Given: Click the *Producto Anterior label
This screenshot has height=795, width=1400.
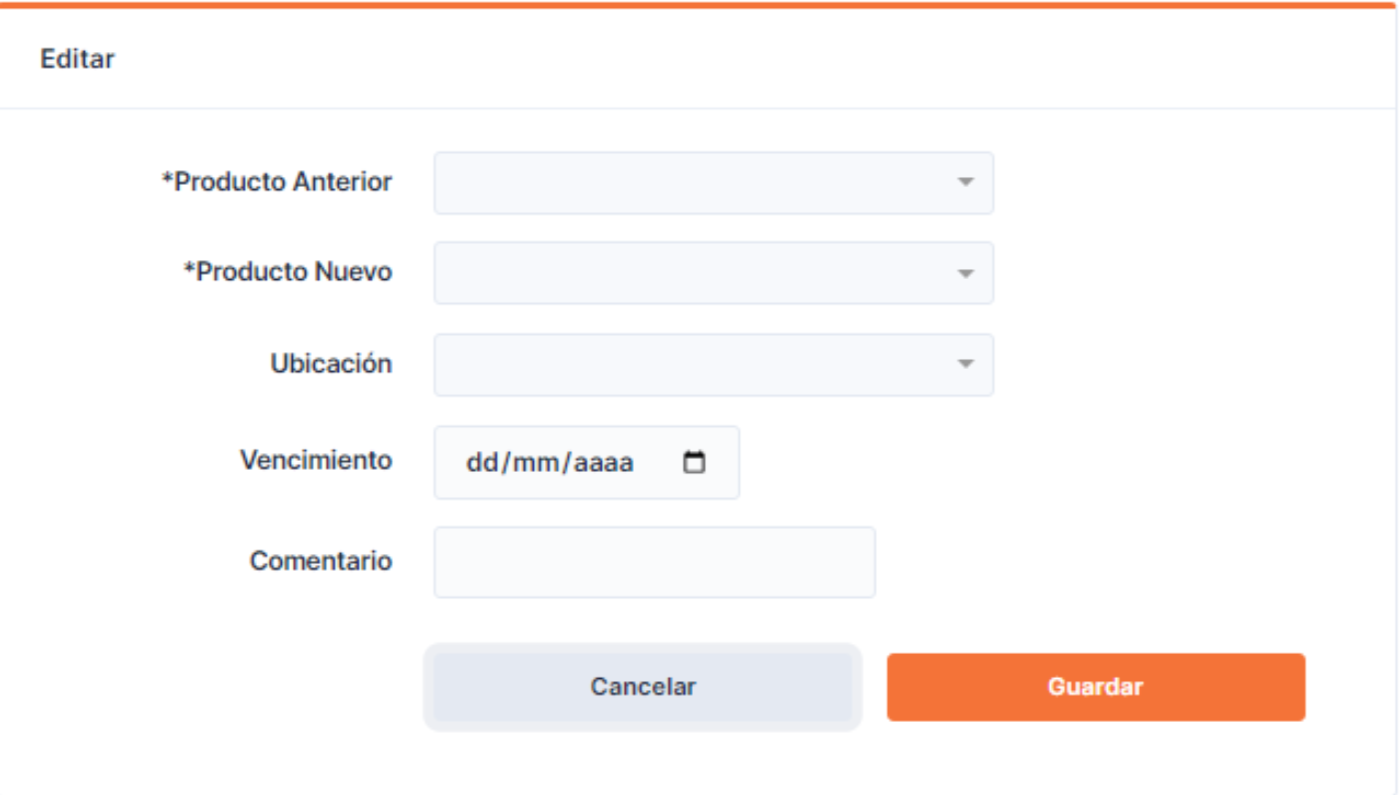Looking at the screenshot, I should 277,182.
